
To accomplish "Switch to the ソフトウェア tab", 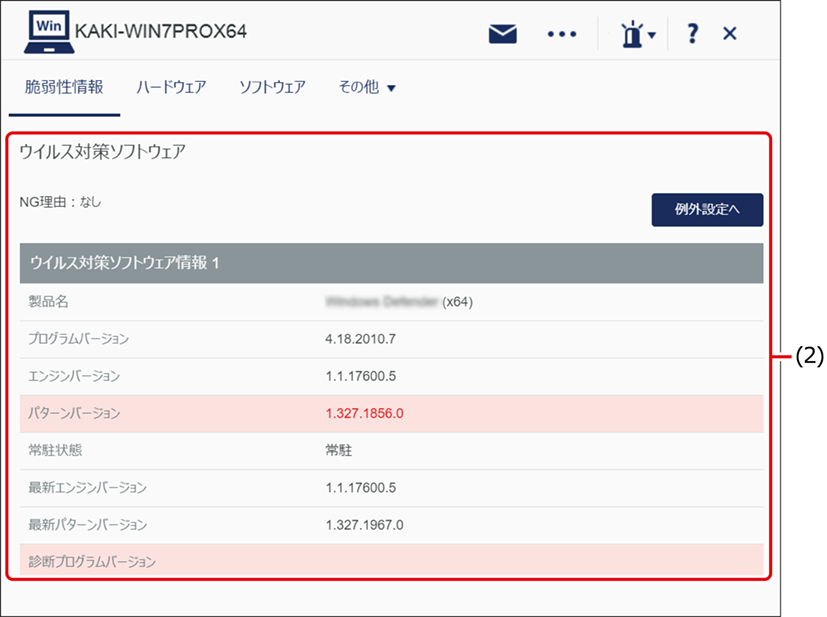I will point(272,87).
